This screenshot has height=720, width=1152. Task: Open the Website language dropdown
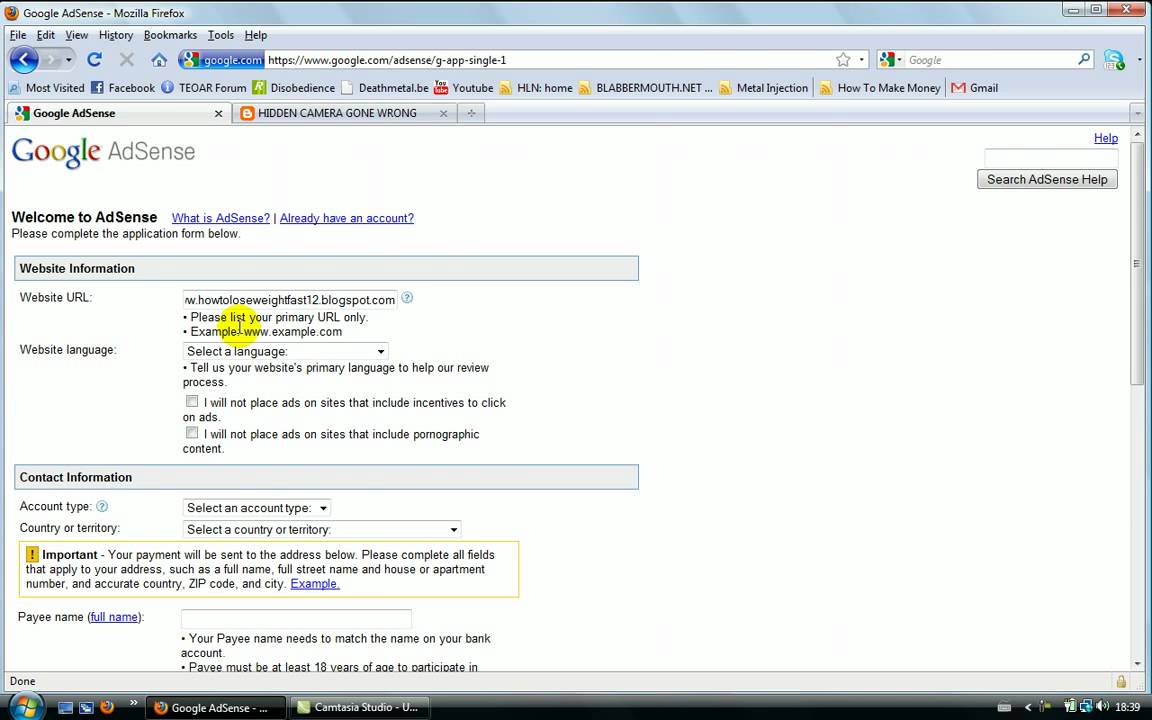coord(285,351)
